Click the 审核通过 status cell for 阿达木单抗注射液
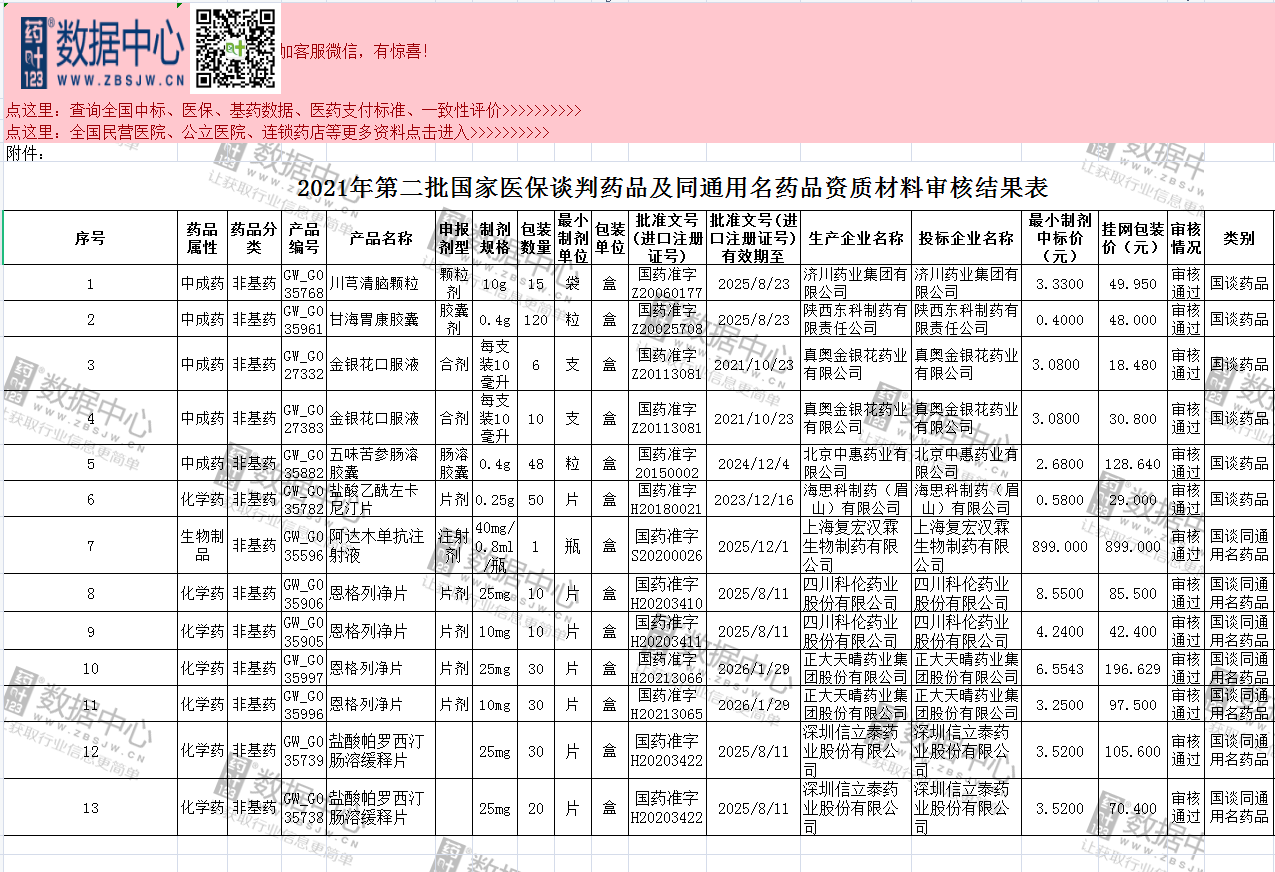The width and height of the screenshot is (1275, 872). click(1187, 545)
